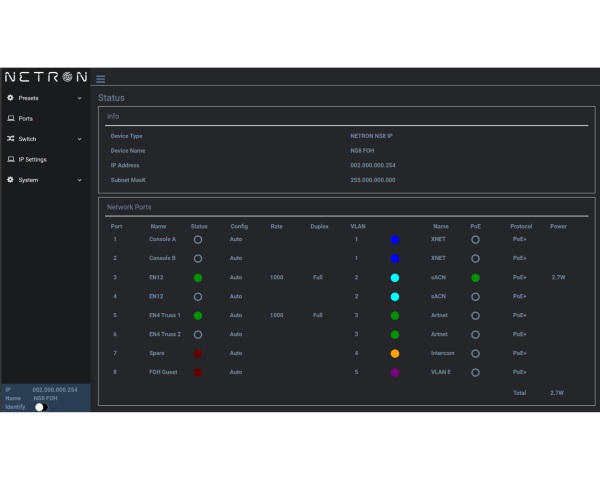Click IP address 002.000.000.254 in Info panel

point(373,165)
